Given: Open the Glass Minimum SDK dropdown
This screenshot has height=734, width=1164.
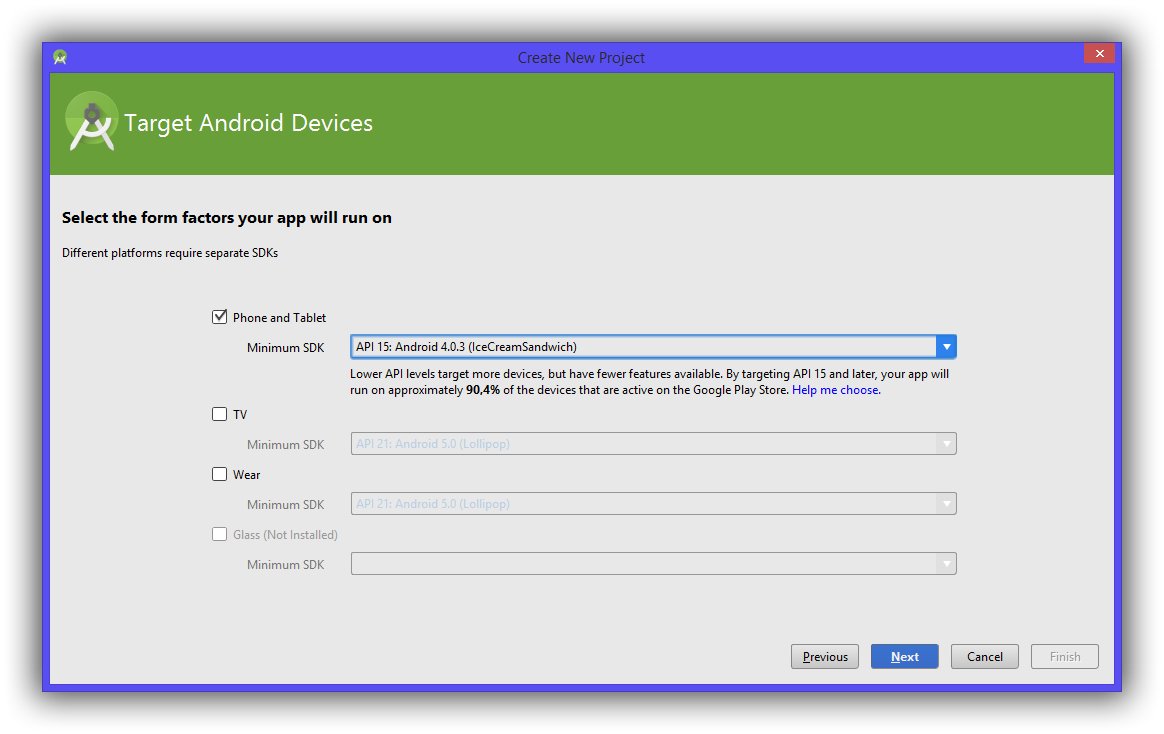Looking at the screenshot, I should pos(653,564).
